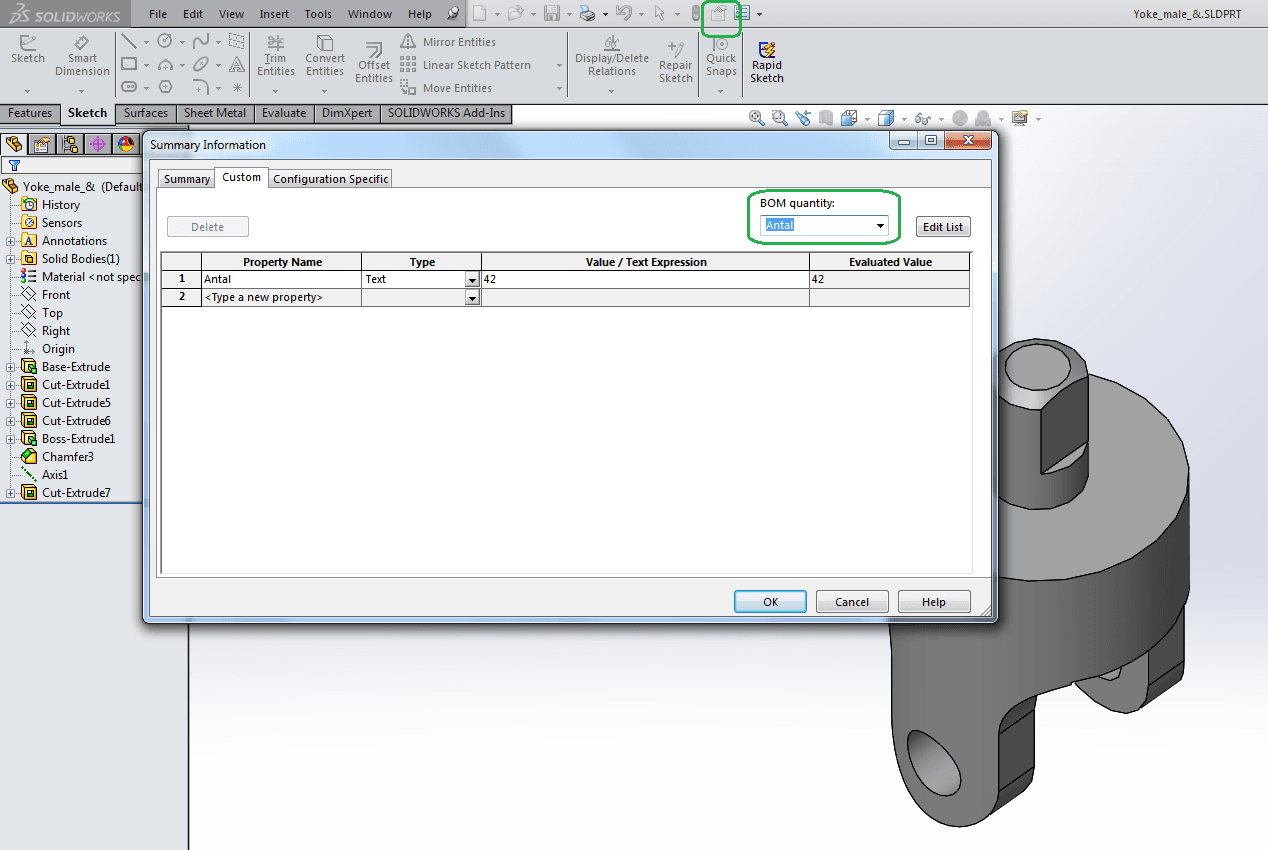
Task: Click the Zoom to Fit magnifier icon
Action: click(757, 118)
